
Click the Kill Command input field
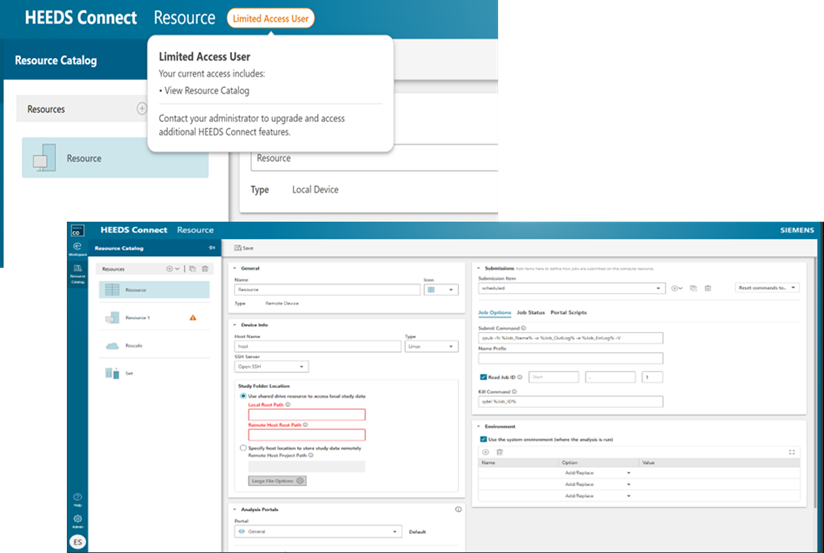coord(571,402)
